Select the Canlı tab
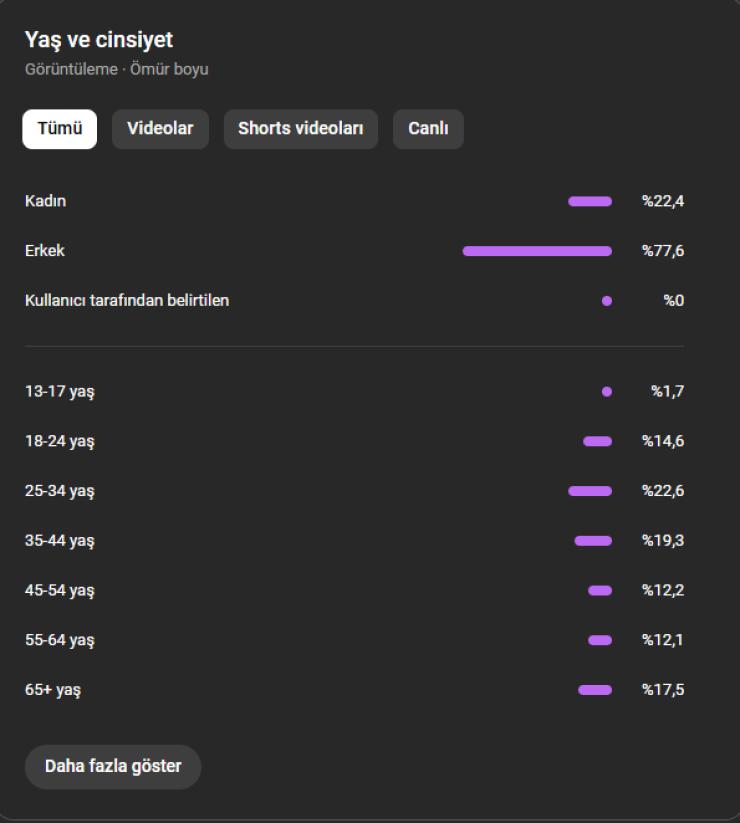The height and width of the screenshot is (823, 740). (x=428, y=129)
